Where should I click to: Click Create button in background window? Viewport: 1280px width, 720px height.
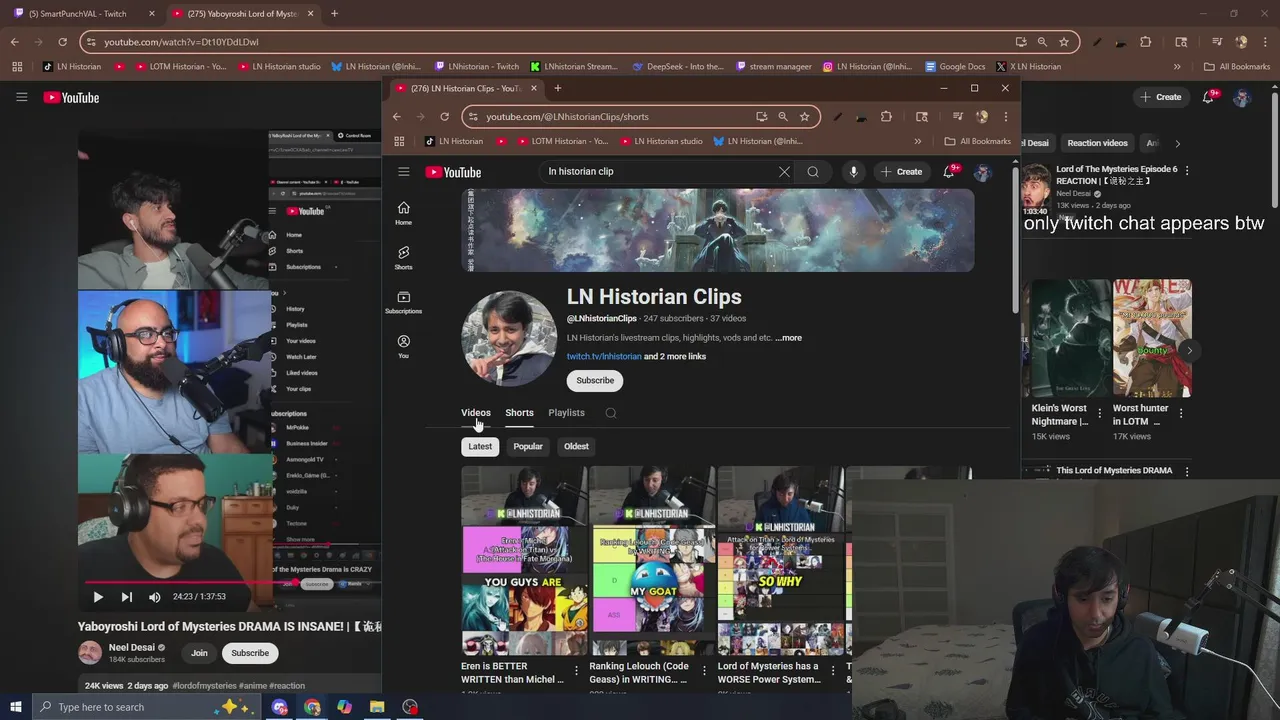pos(1161,97)
